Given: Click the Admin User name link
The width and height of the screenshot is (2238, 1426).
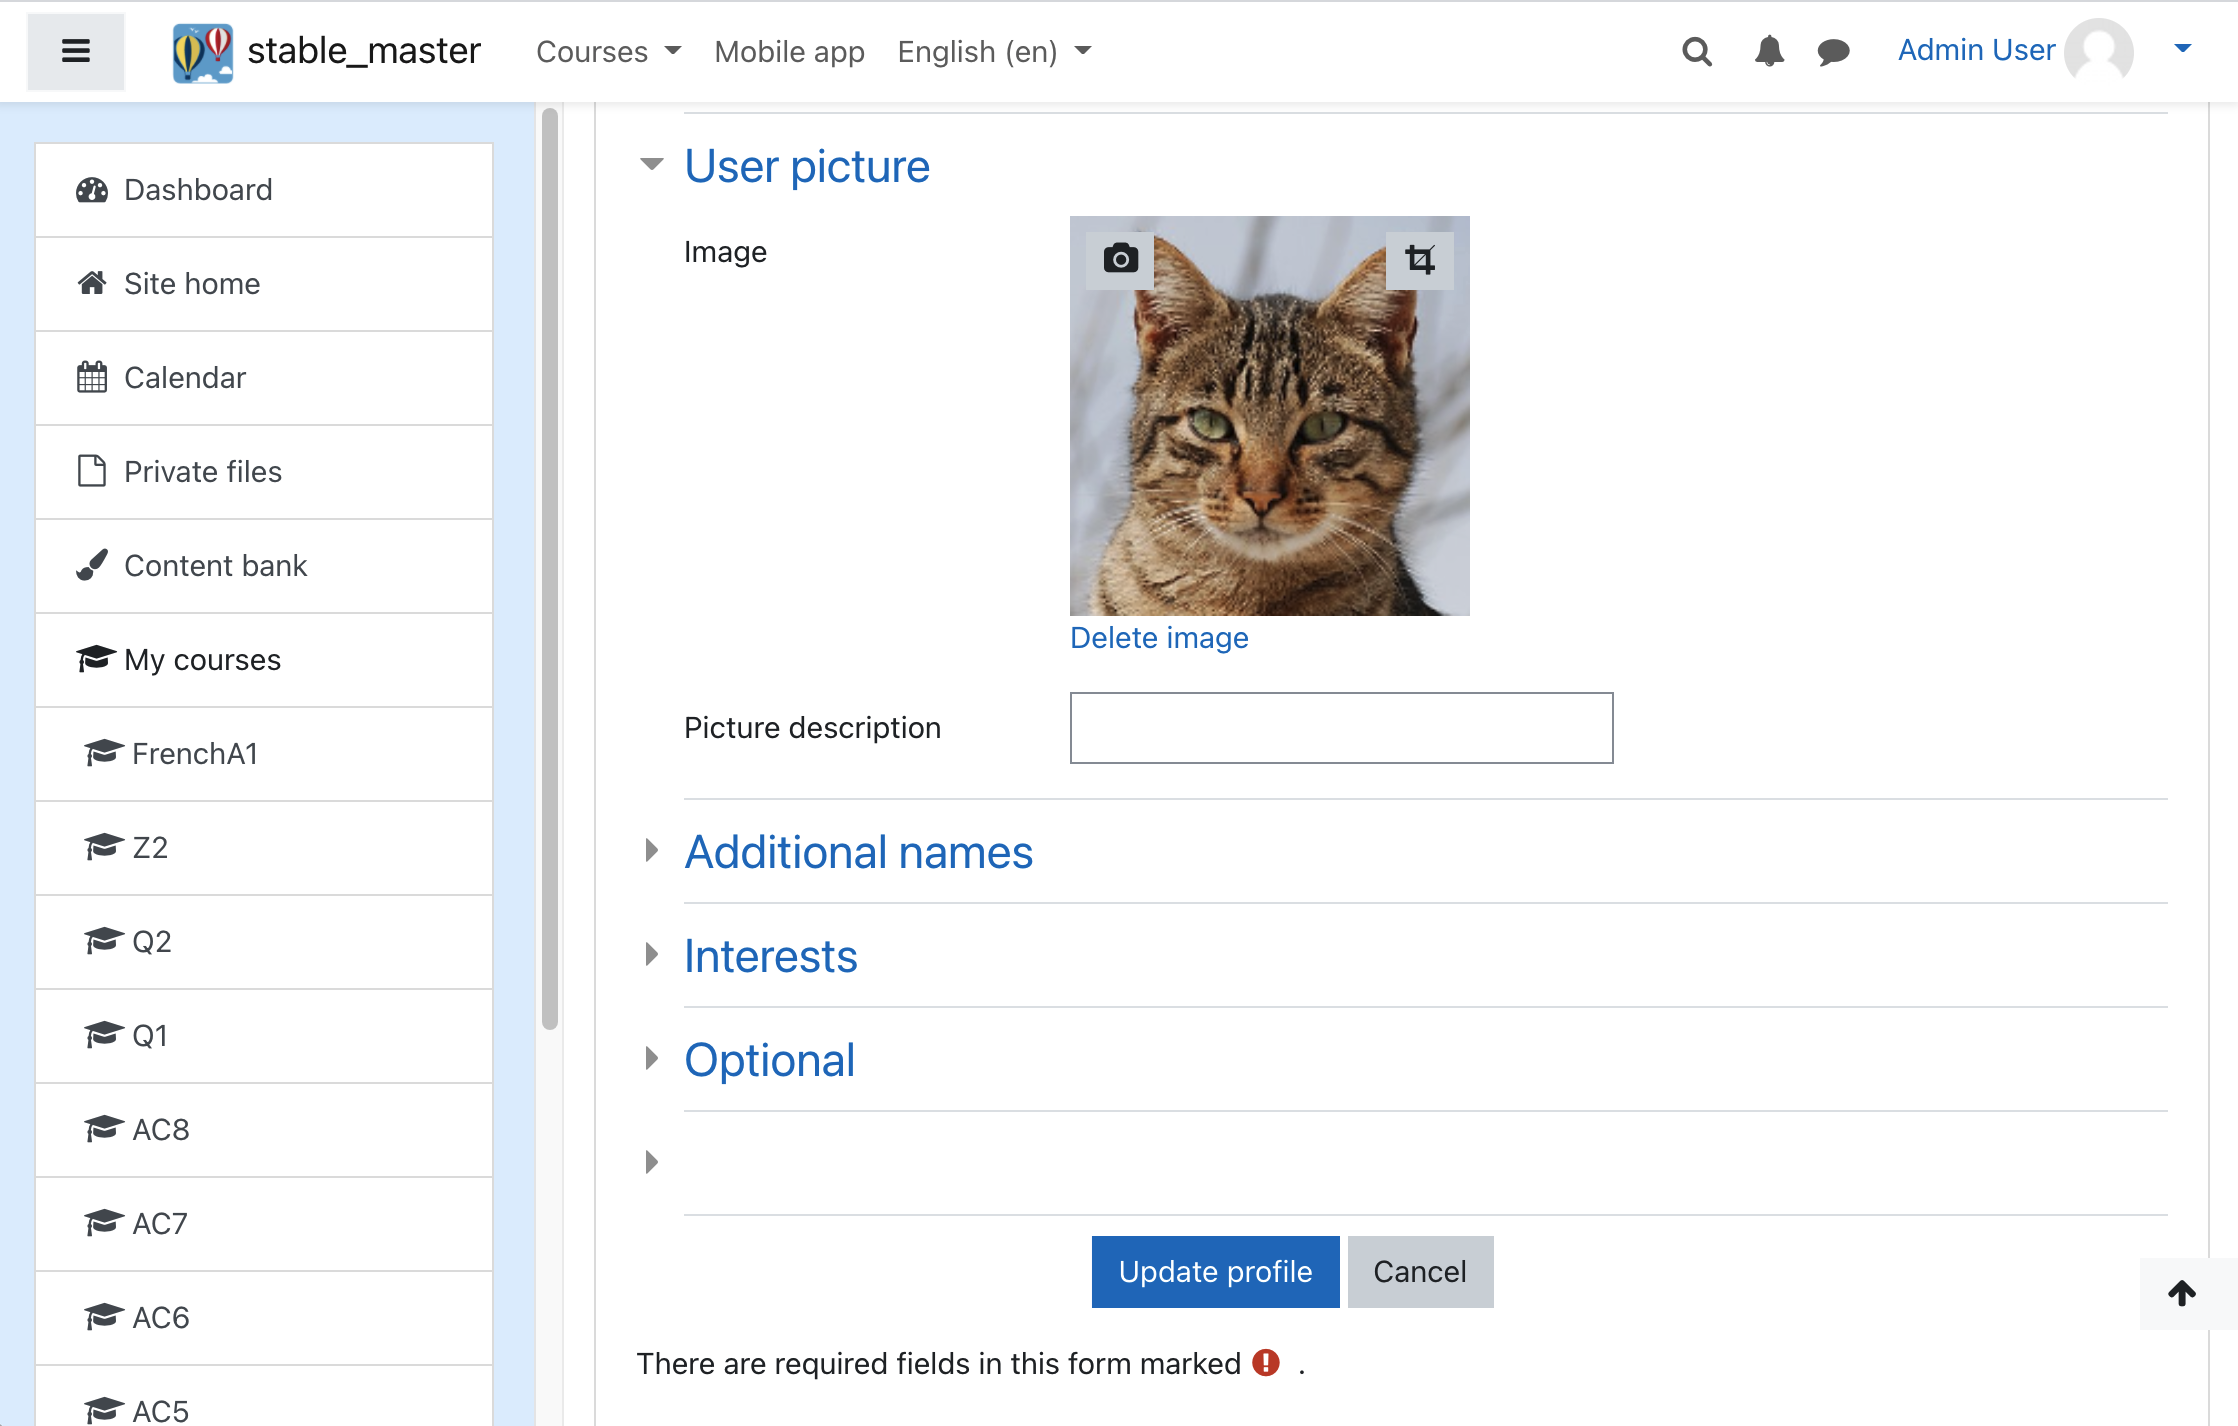Looking at the screenshot, I should (1976, 50).
